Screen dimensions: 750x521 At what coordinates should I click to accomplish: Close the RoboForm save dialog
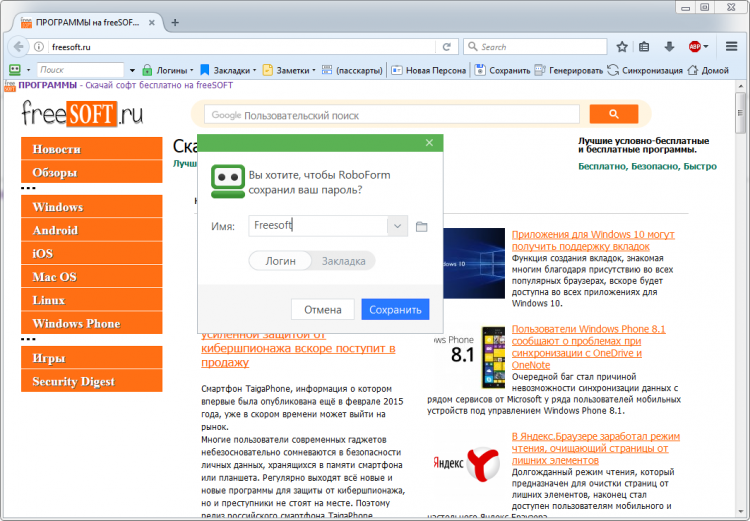429,143
